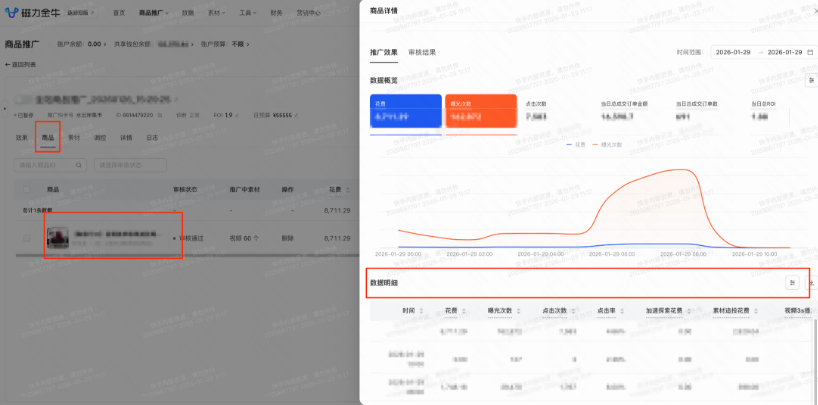Open 营销中心 in top navigation
818x405 pixels.
[309, 13]
